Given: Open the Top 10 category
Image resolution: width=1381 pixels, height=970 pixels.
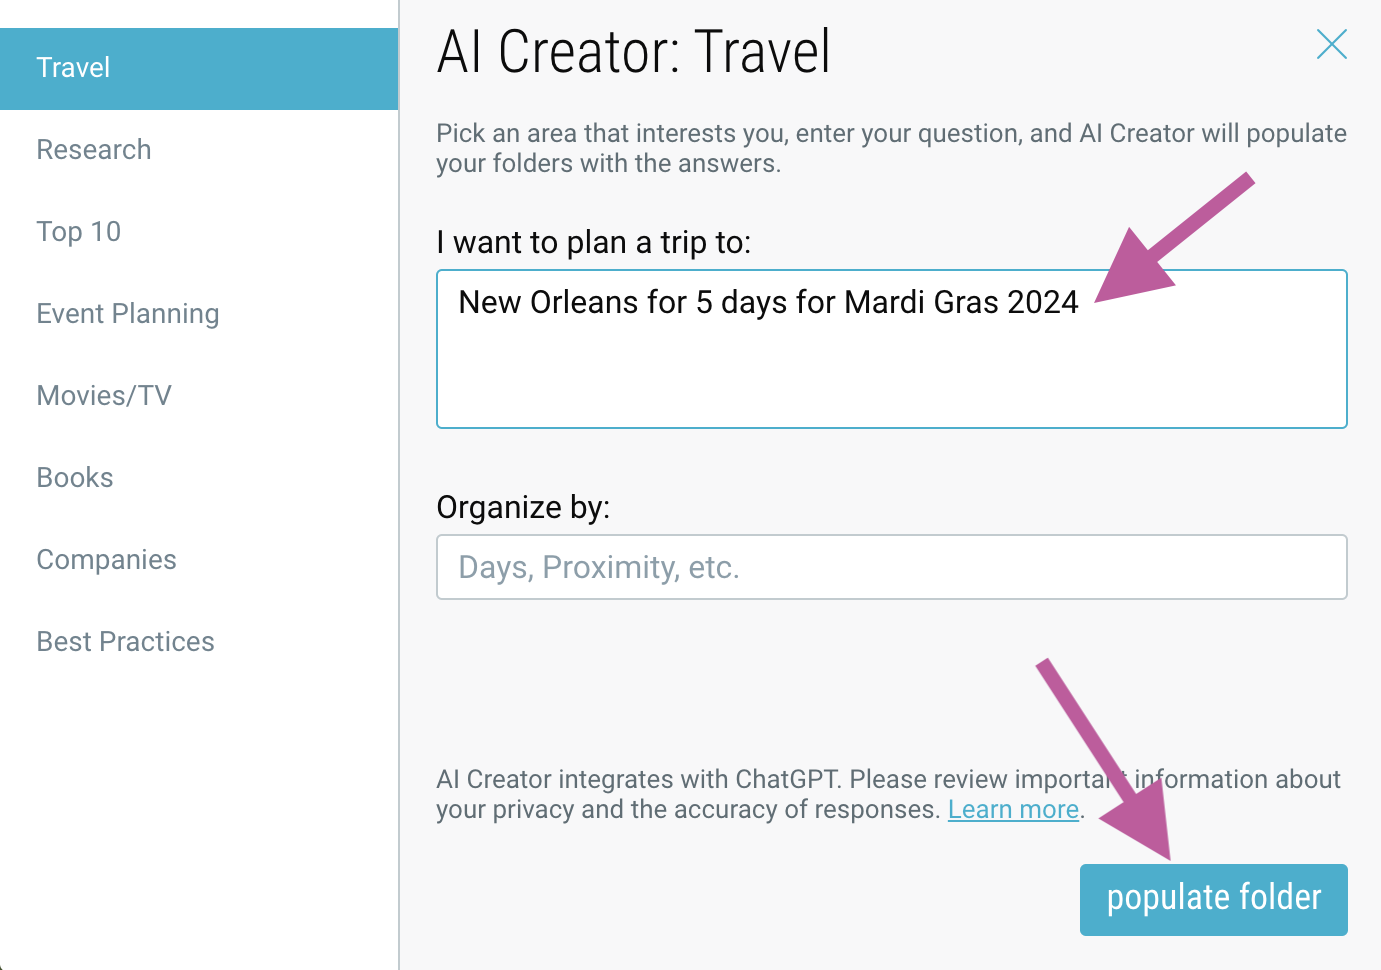Looking at the screenshot, I should (79, 232).
